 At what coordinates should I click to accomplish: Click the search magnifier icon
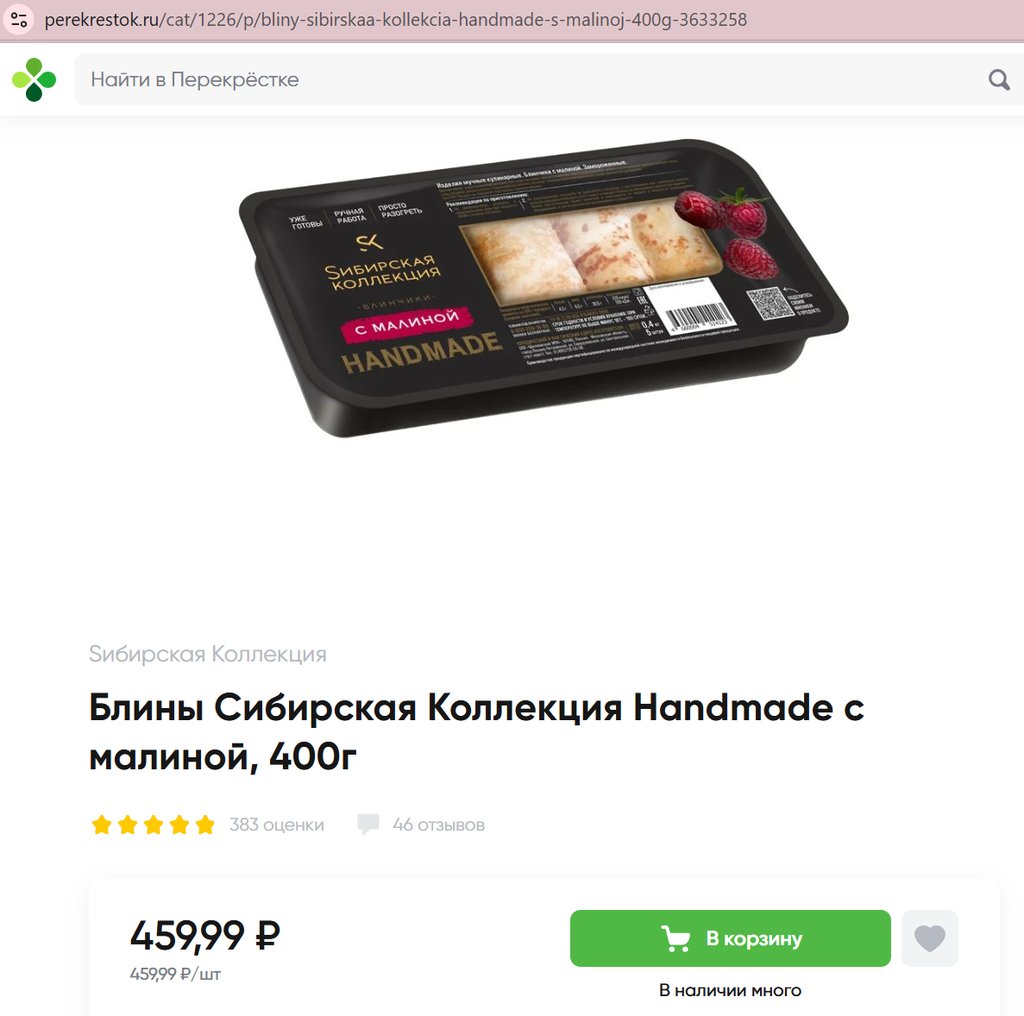tap(999, 80)
